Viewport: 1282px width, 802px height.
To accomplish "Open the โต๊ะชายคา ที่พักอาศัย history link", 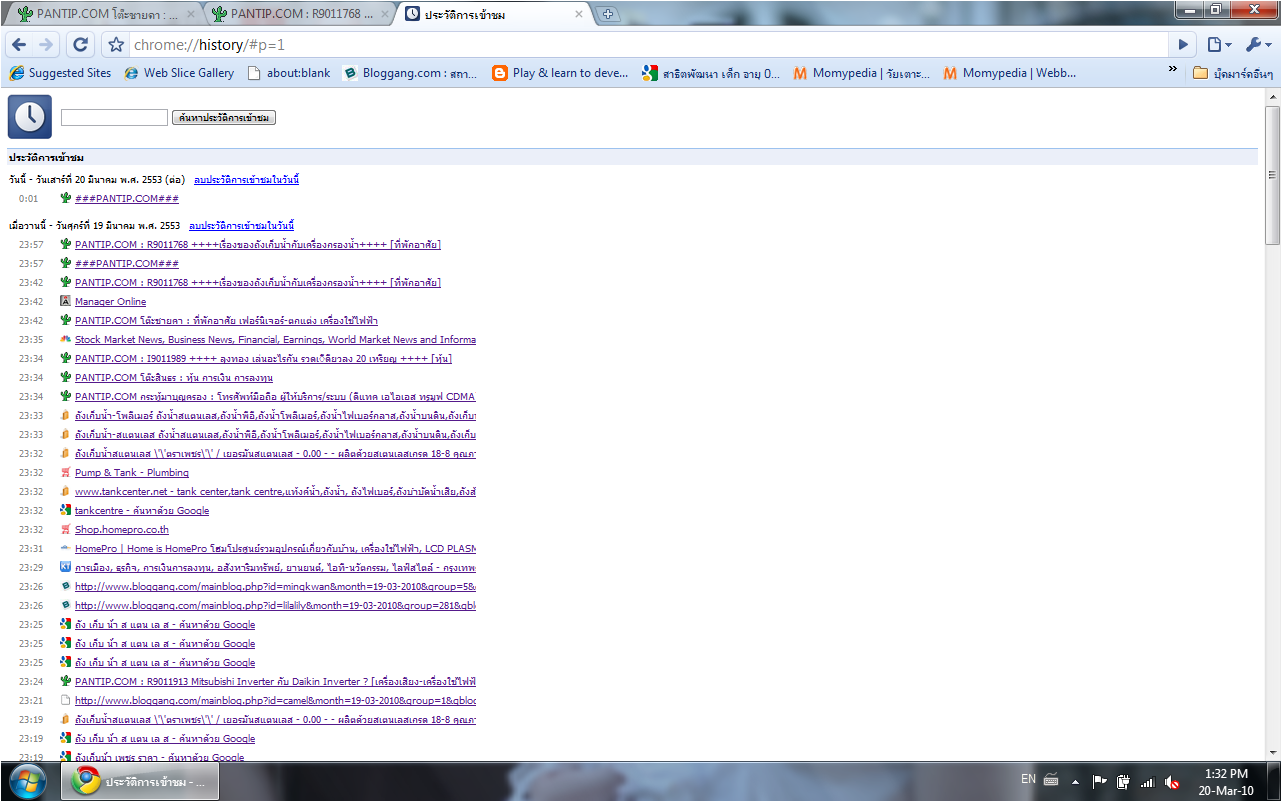I will click(226, 321).
